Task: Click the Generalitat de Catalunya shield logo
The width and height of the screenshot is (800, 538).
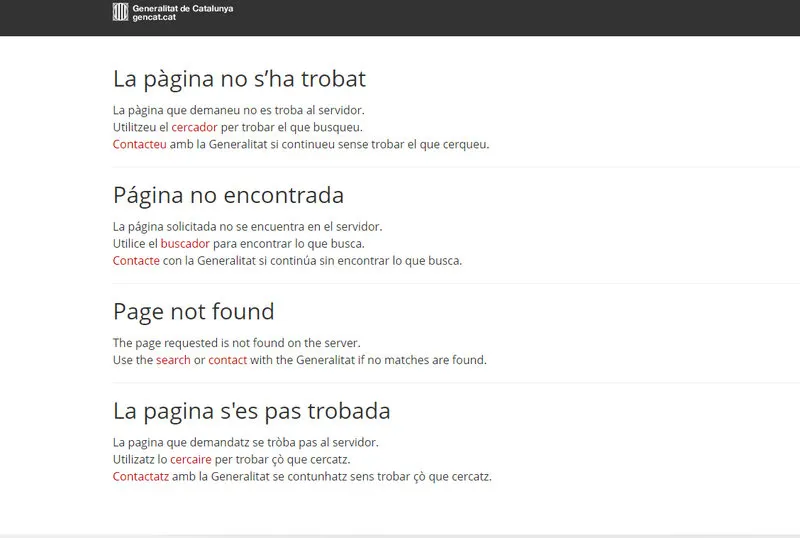Action: point(120,12)
